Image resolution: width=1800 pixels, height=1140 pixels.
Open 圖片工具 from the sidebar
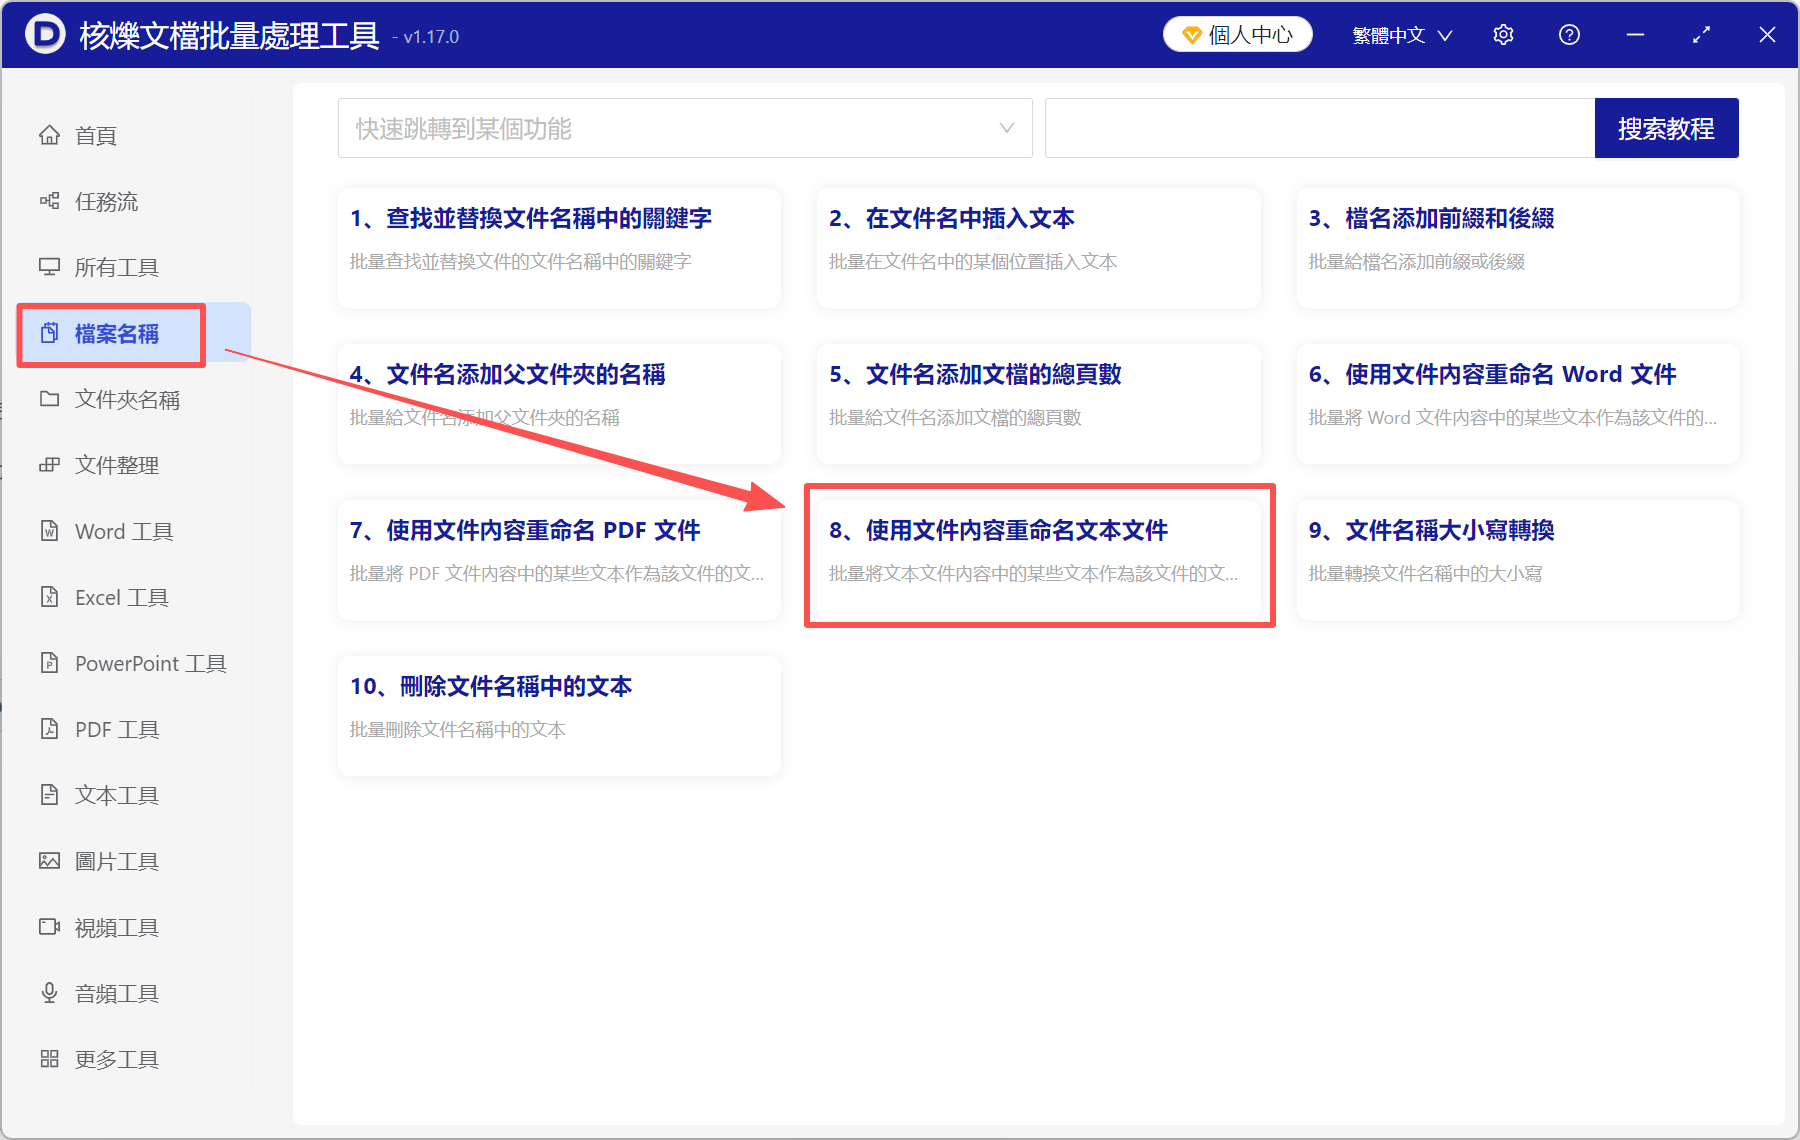116,861
